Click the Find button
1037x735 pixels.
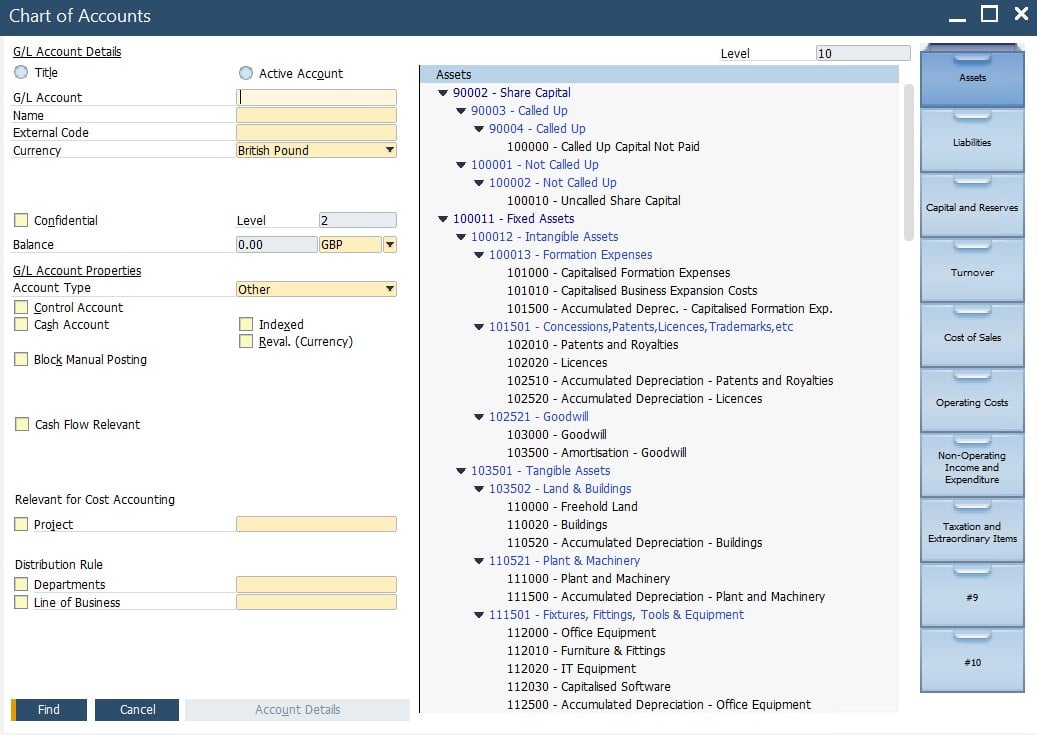tap(49, 710)
